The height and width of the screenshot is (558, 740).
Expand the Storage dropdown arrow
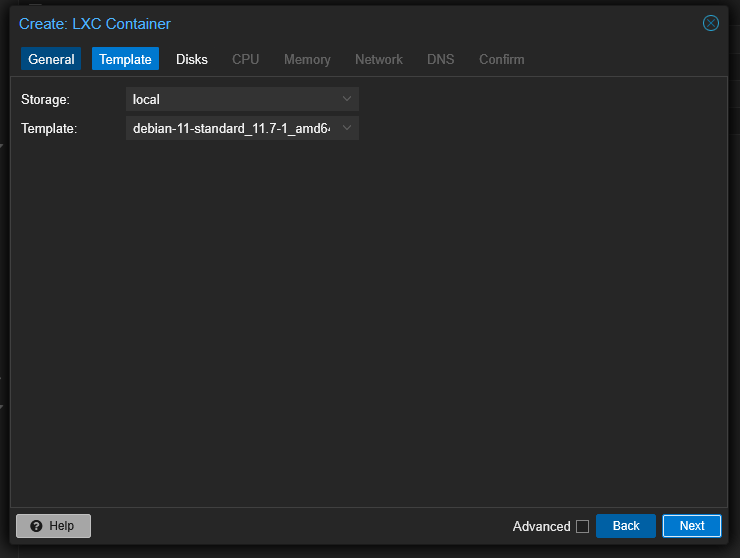(347, 99)
